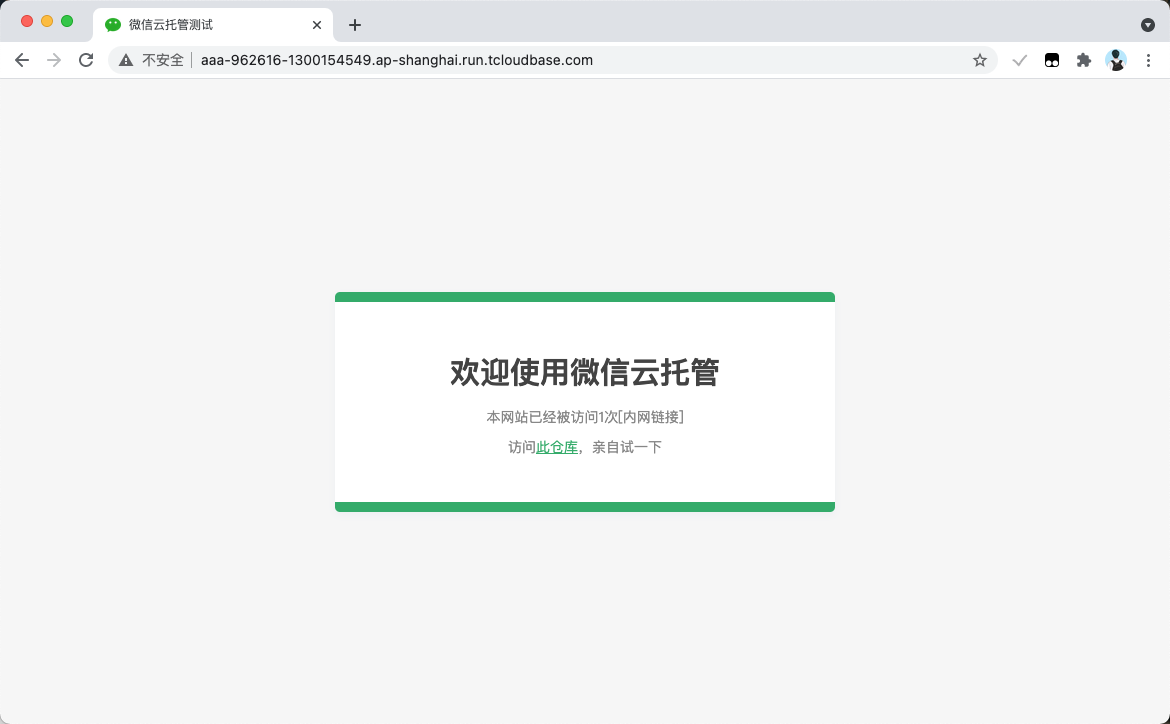Open the black square extension icon
1170x724 pixels.
coord(1051,60)
